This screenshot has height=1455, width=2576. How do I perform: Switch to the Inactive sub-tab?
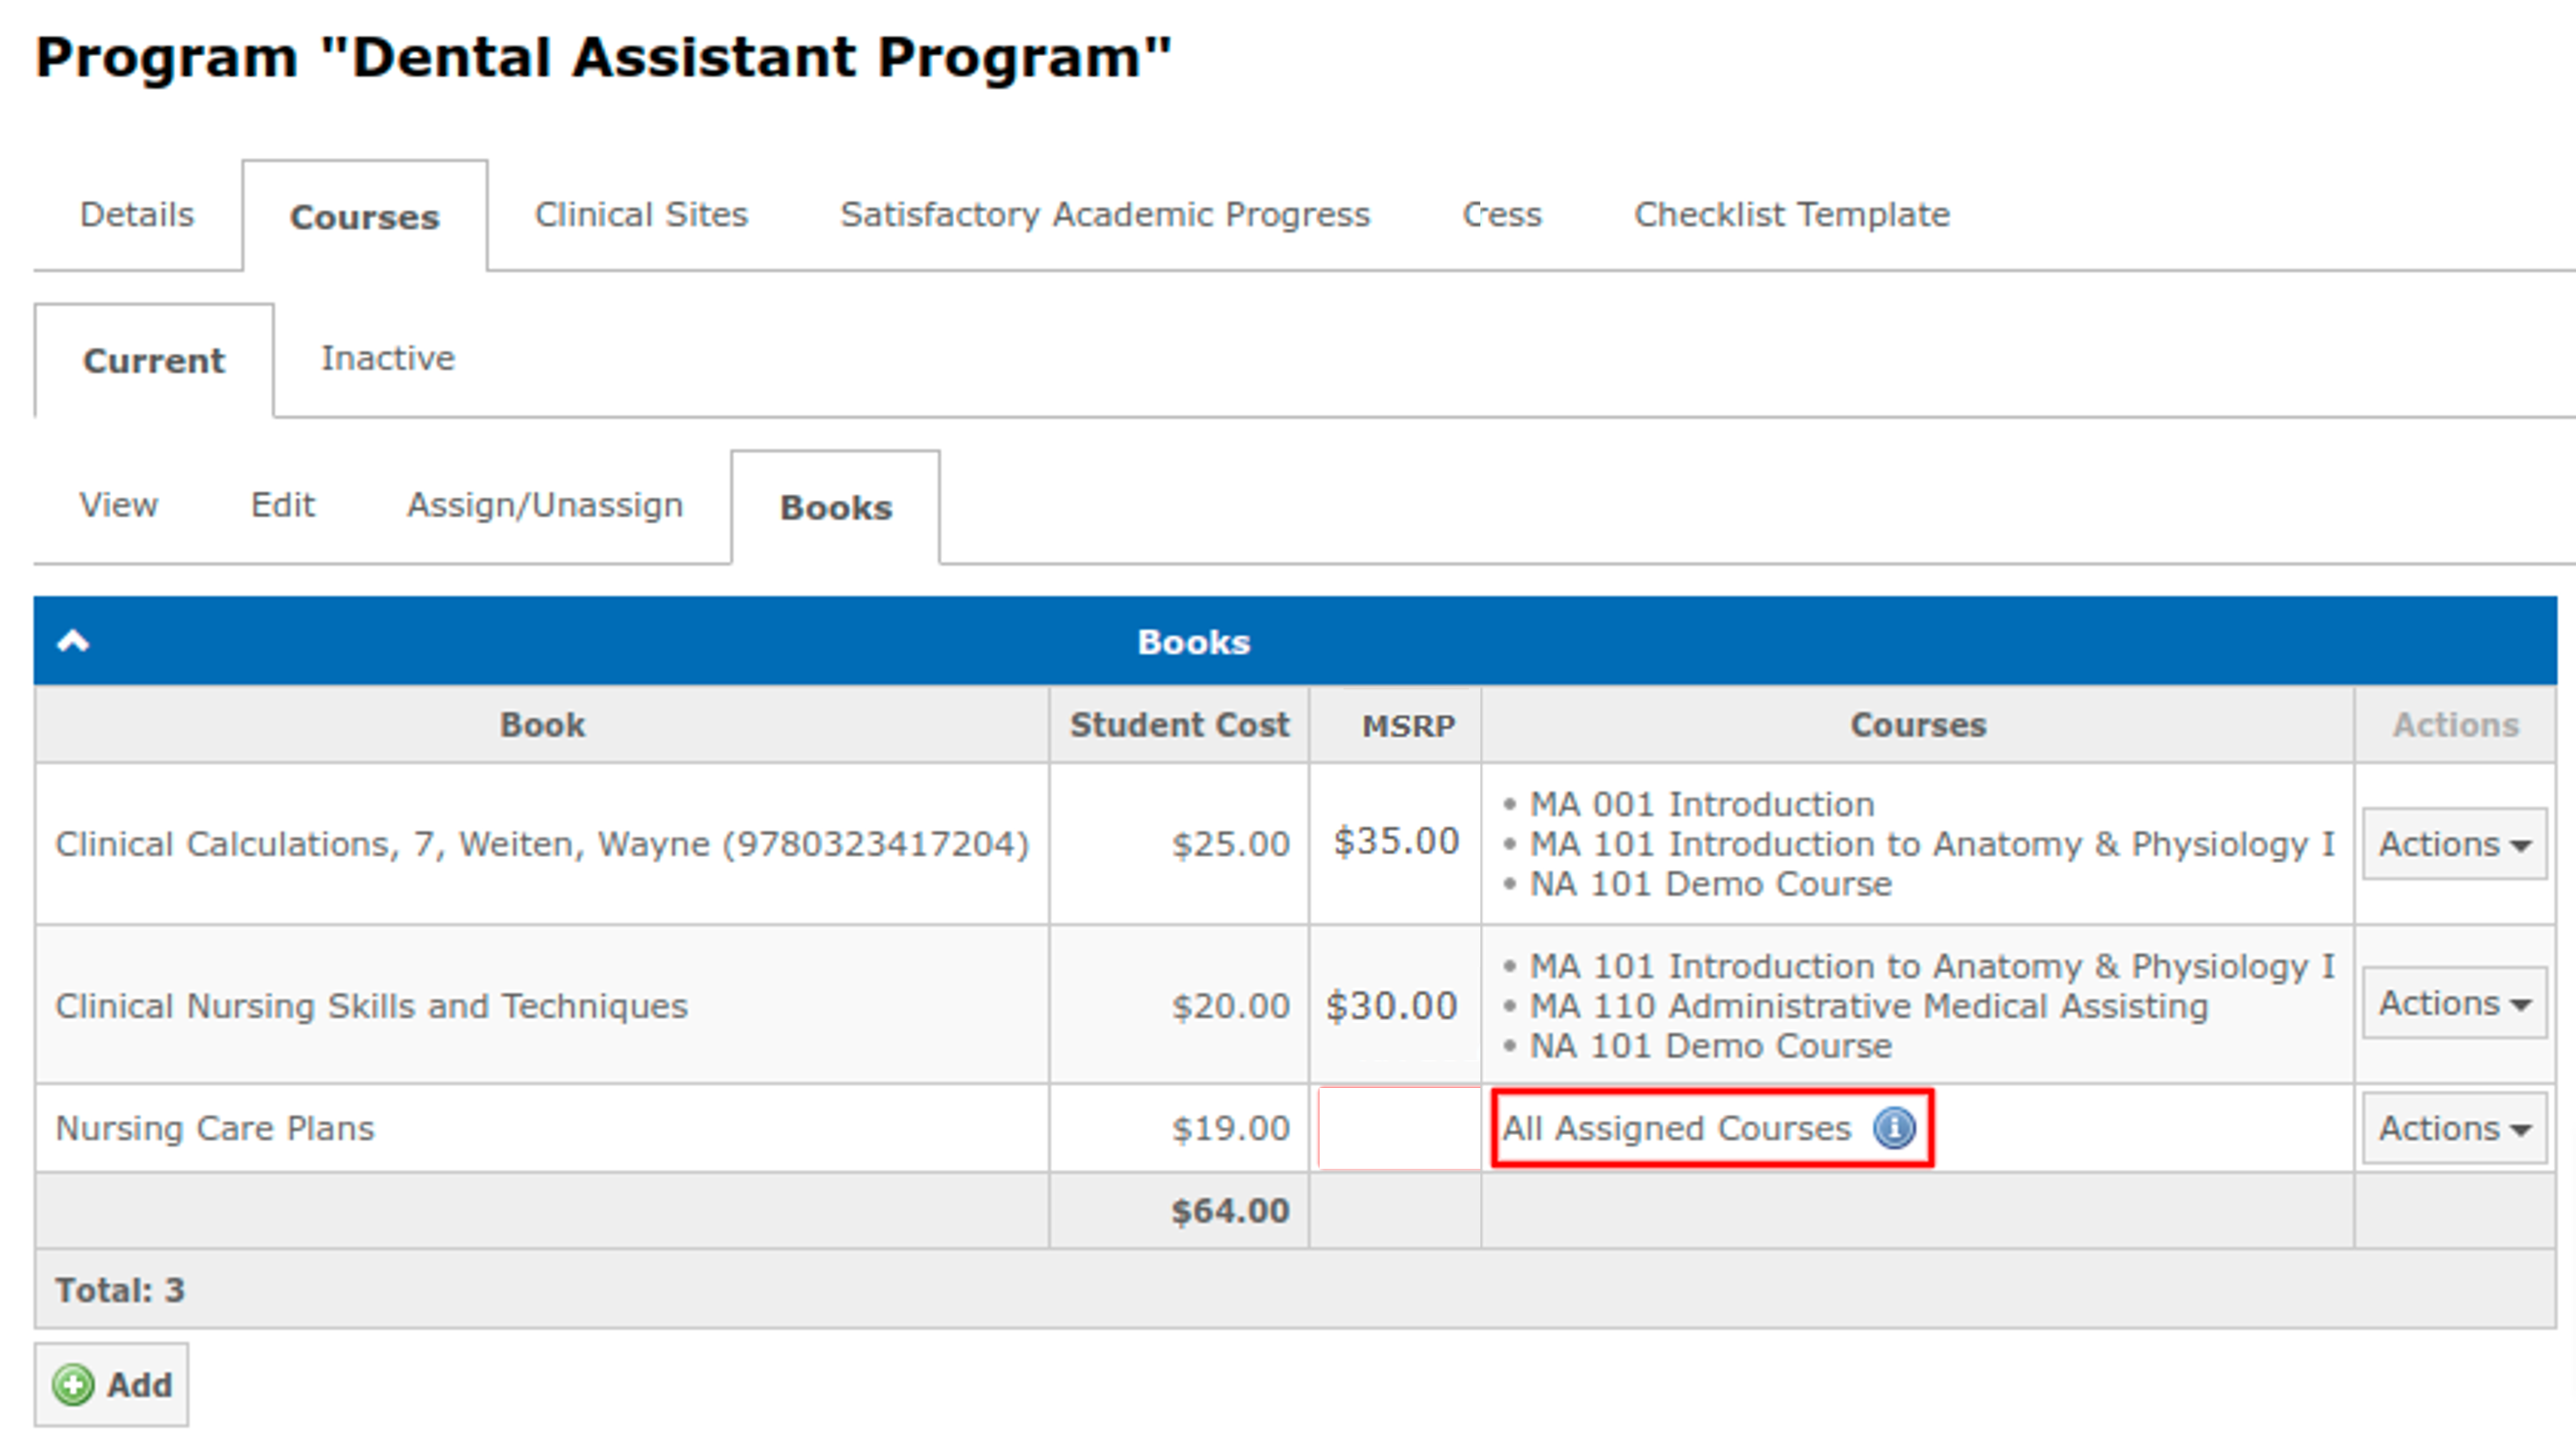pyautogui.click(x=387, y=358)
